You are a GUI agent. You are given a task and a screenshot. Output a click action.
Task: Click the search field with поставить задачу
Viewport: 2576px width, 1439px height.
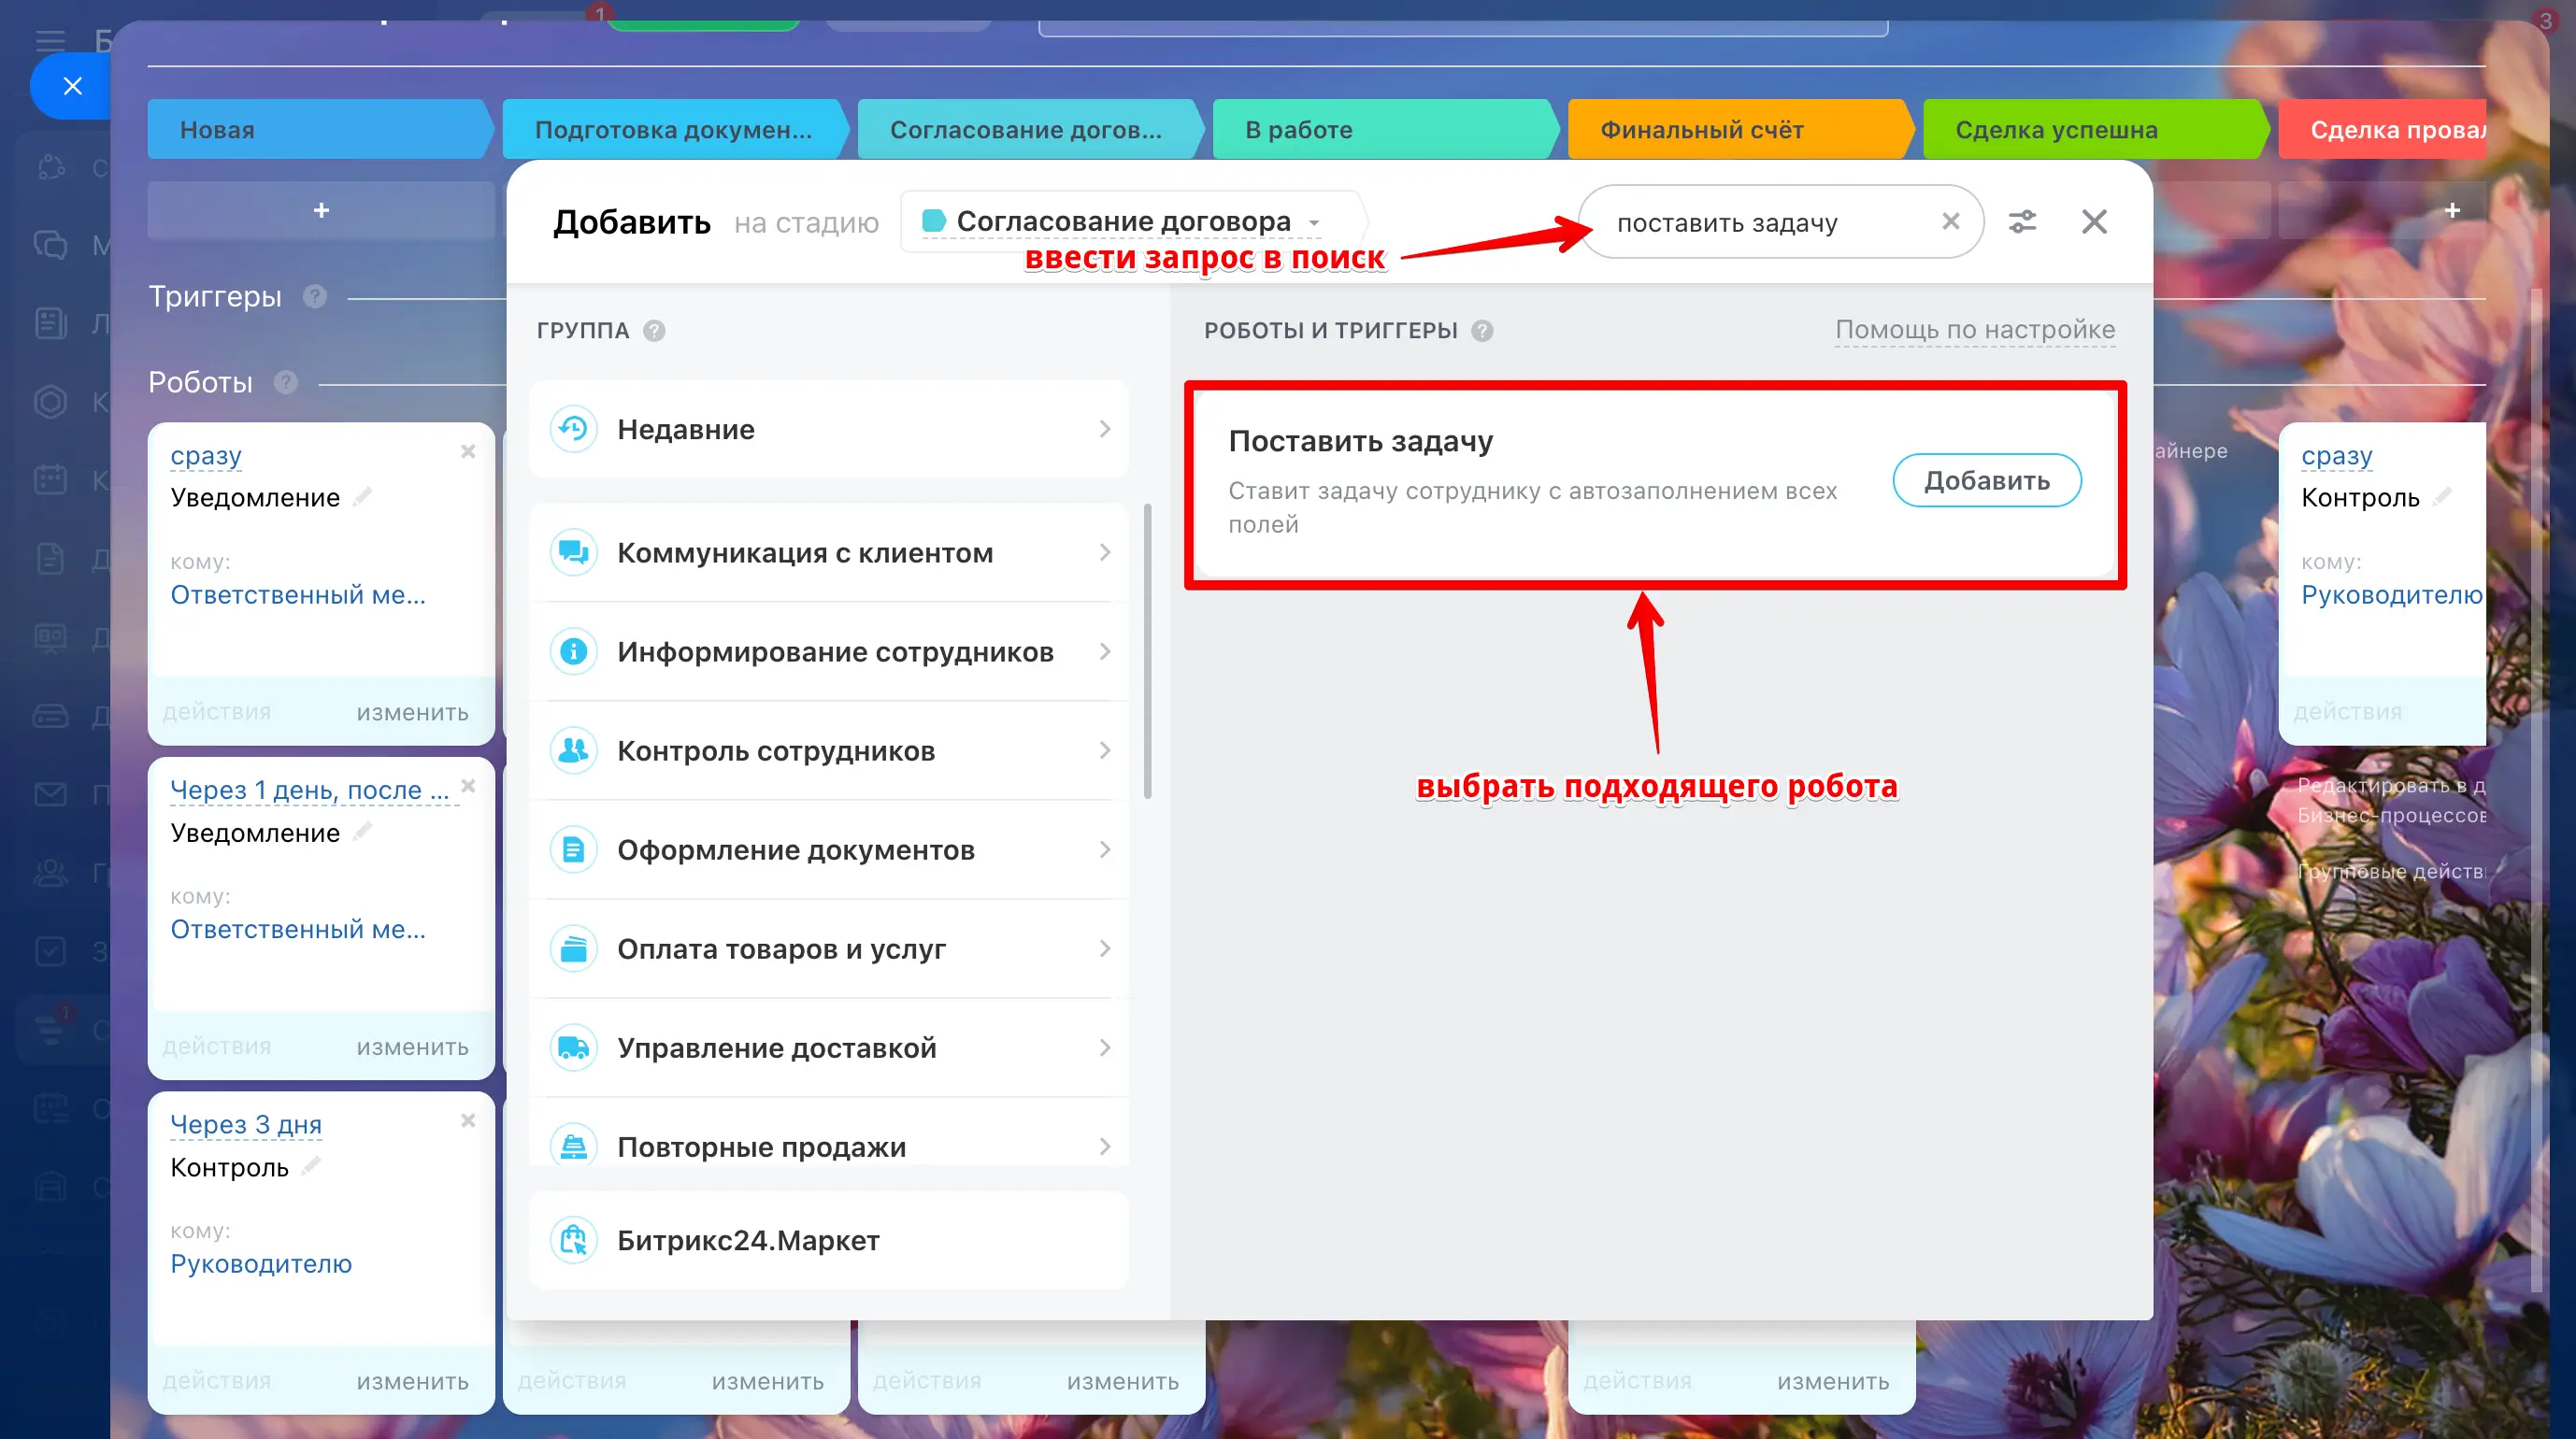click(x=1760, y=223)
